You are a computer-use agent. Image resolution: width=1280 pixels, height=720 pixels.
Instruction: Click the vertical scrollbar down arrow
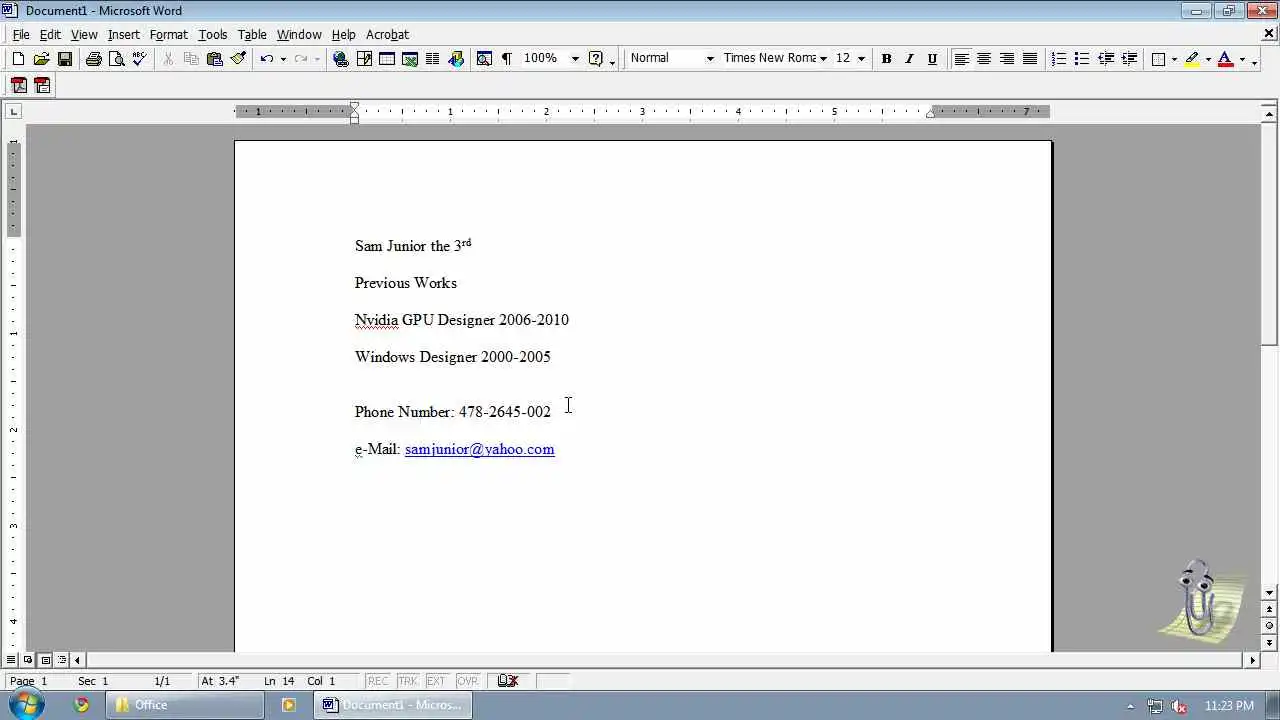point(1270,593)
